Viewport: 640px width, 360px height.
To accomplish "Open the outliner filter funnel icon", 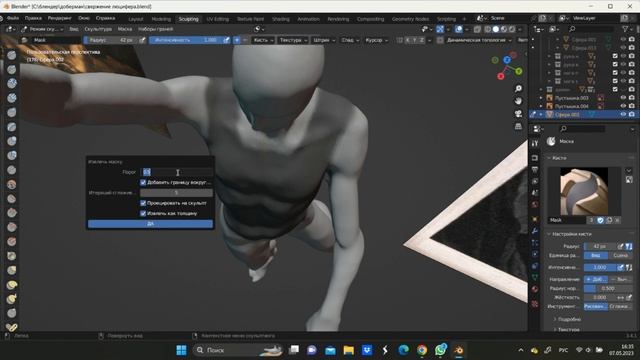I will click(x=626, y=29).
